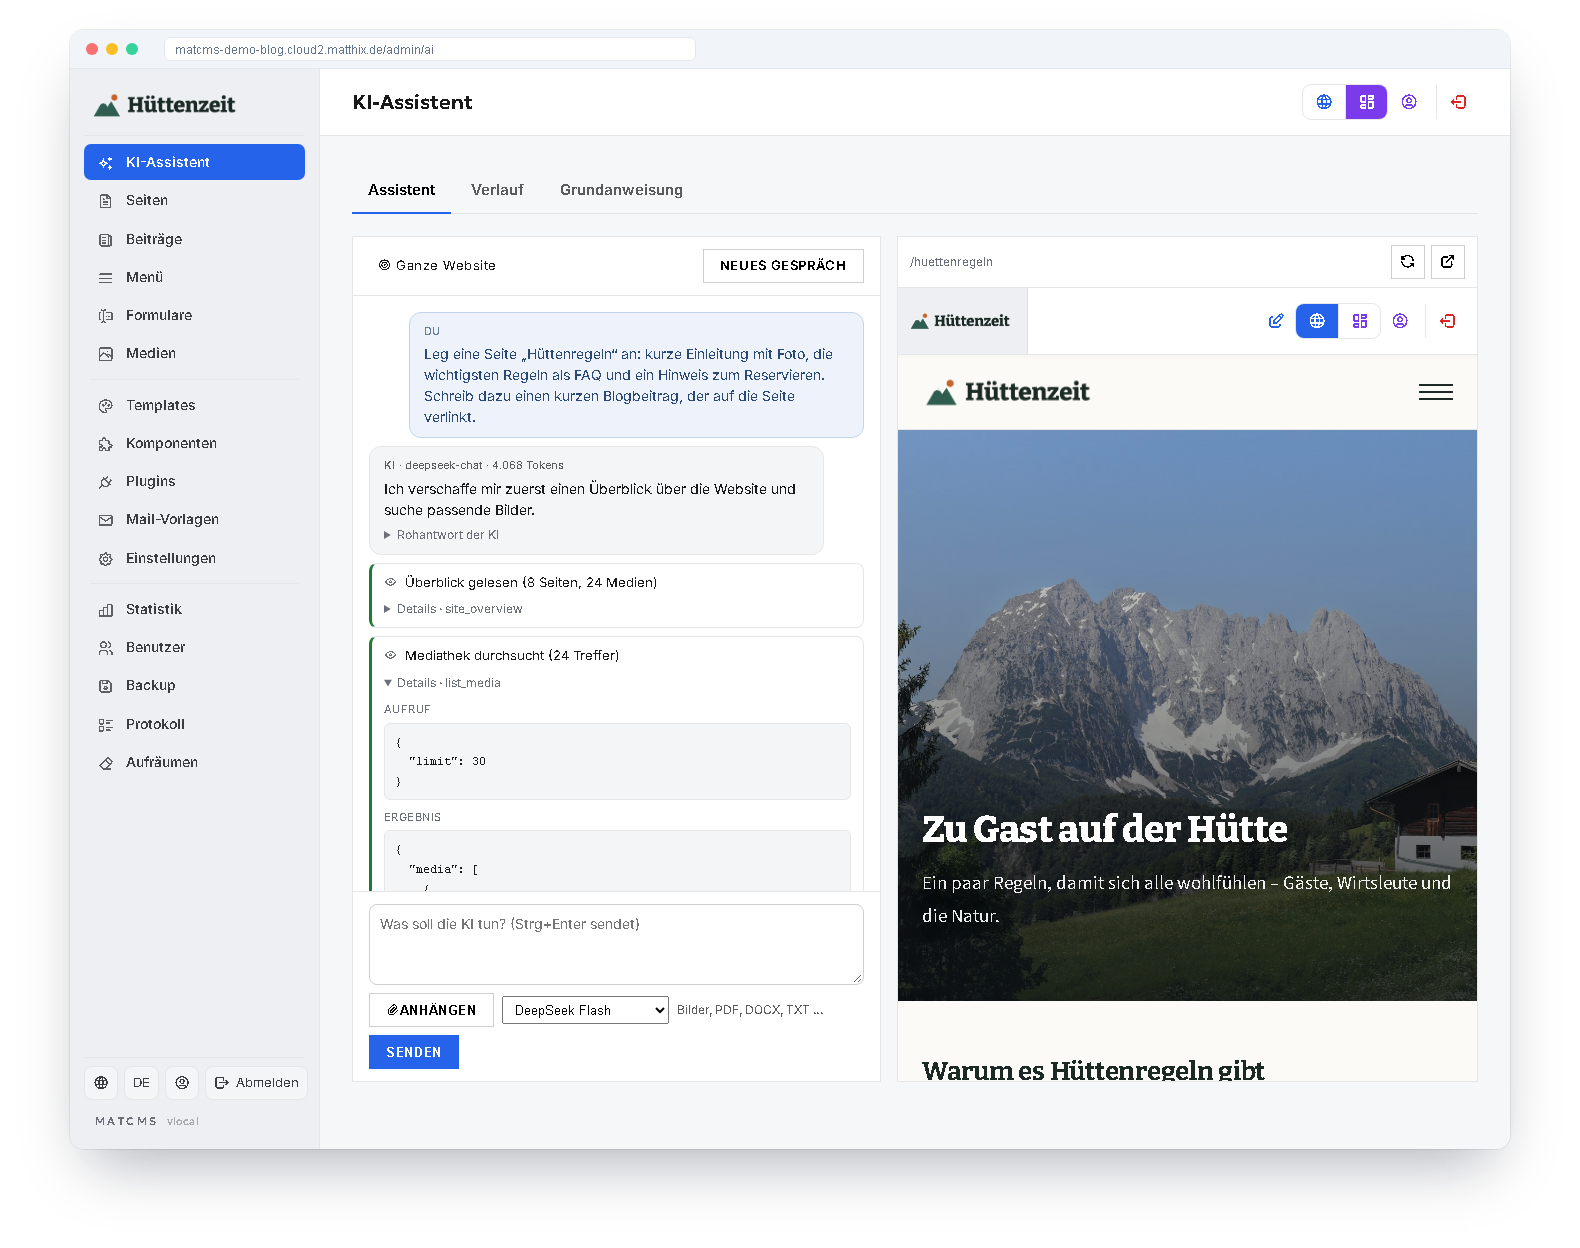The height and width of the screenshot is (1248, 1580).
Task: Click the user icon at the sidebar bottom
Action: pyautogui.click(x=182, y=1083)
